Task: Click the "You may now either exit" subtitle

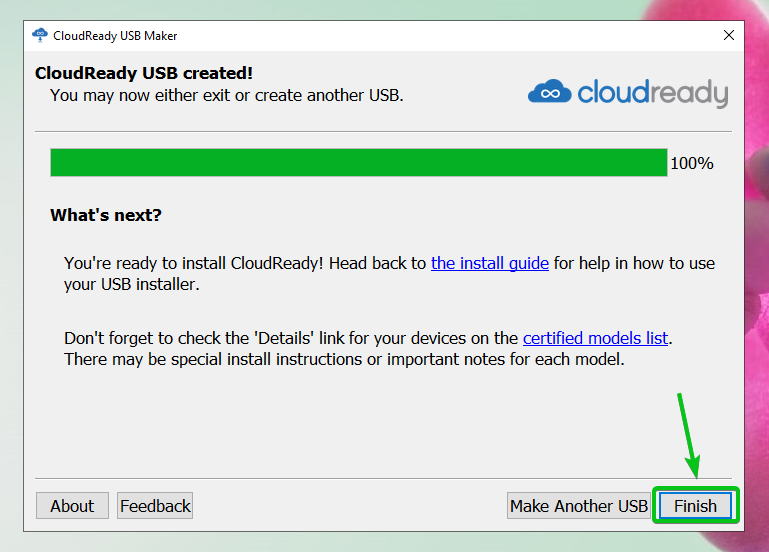Action: [x=226, y=96]
